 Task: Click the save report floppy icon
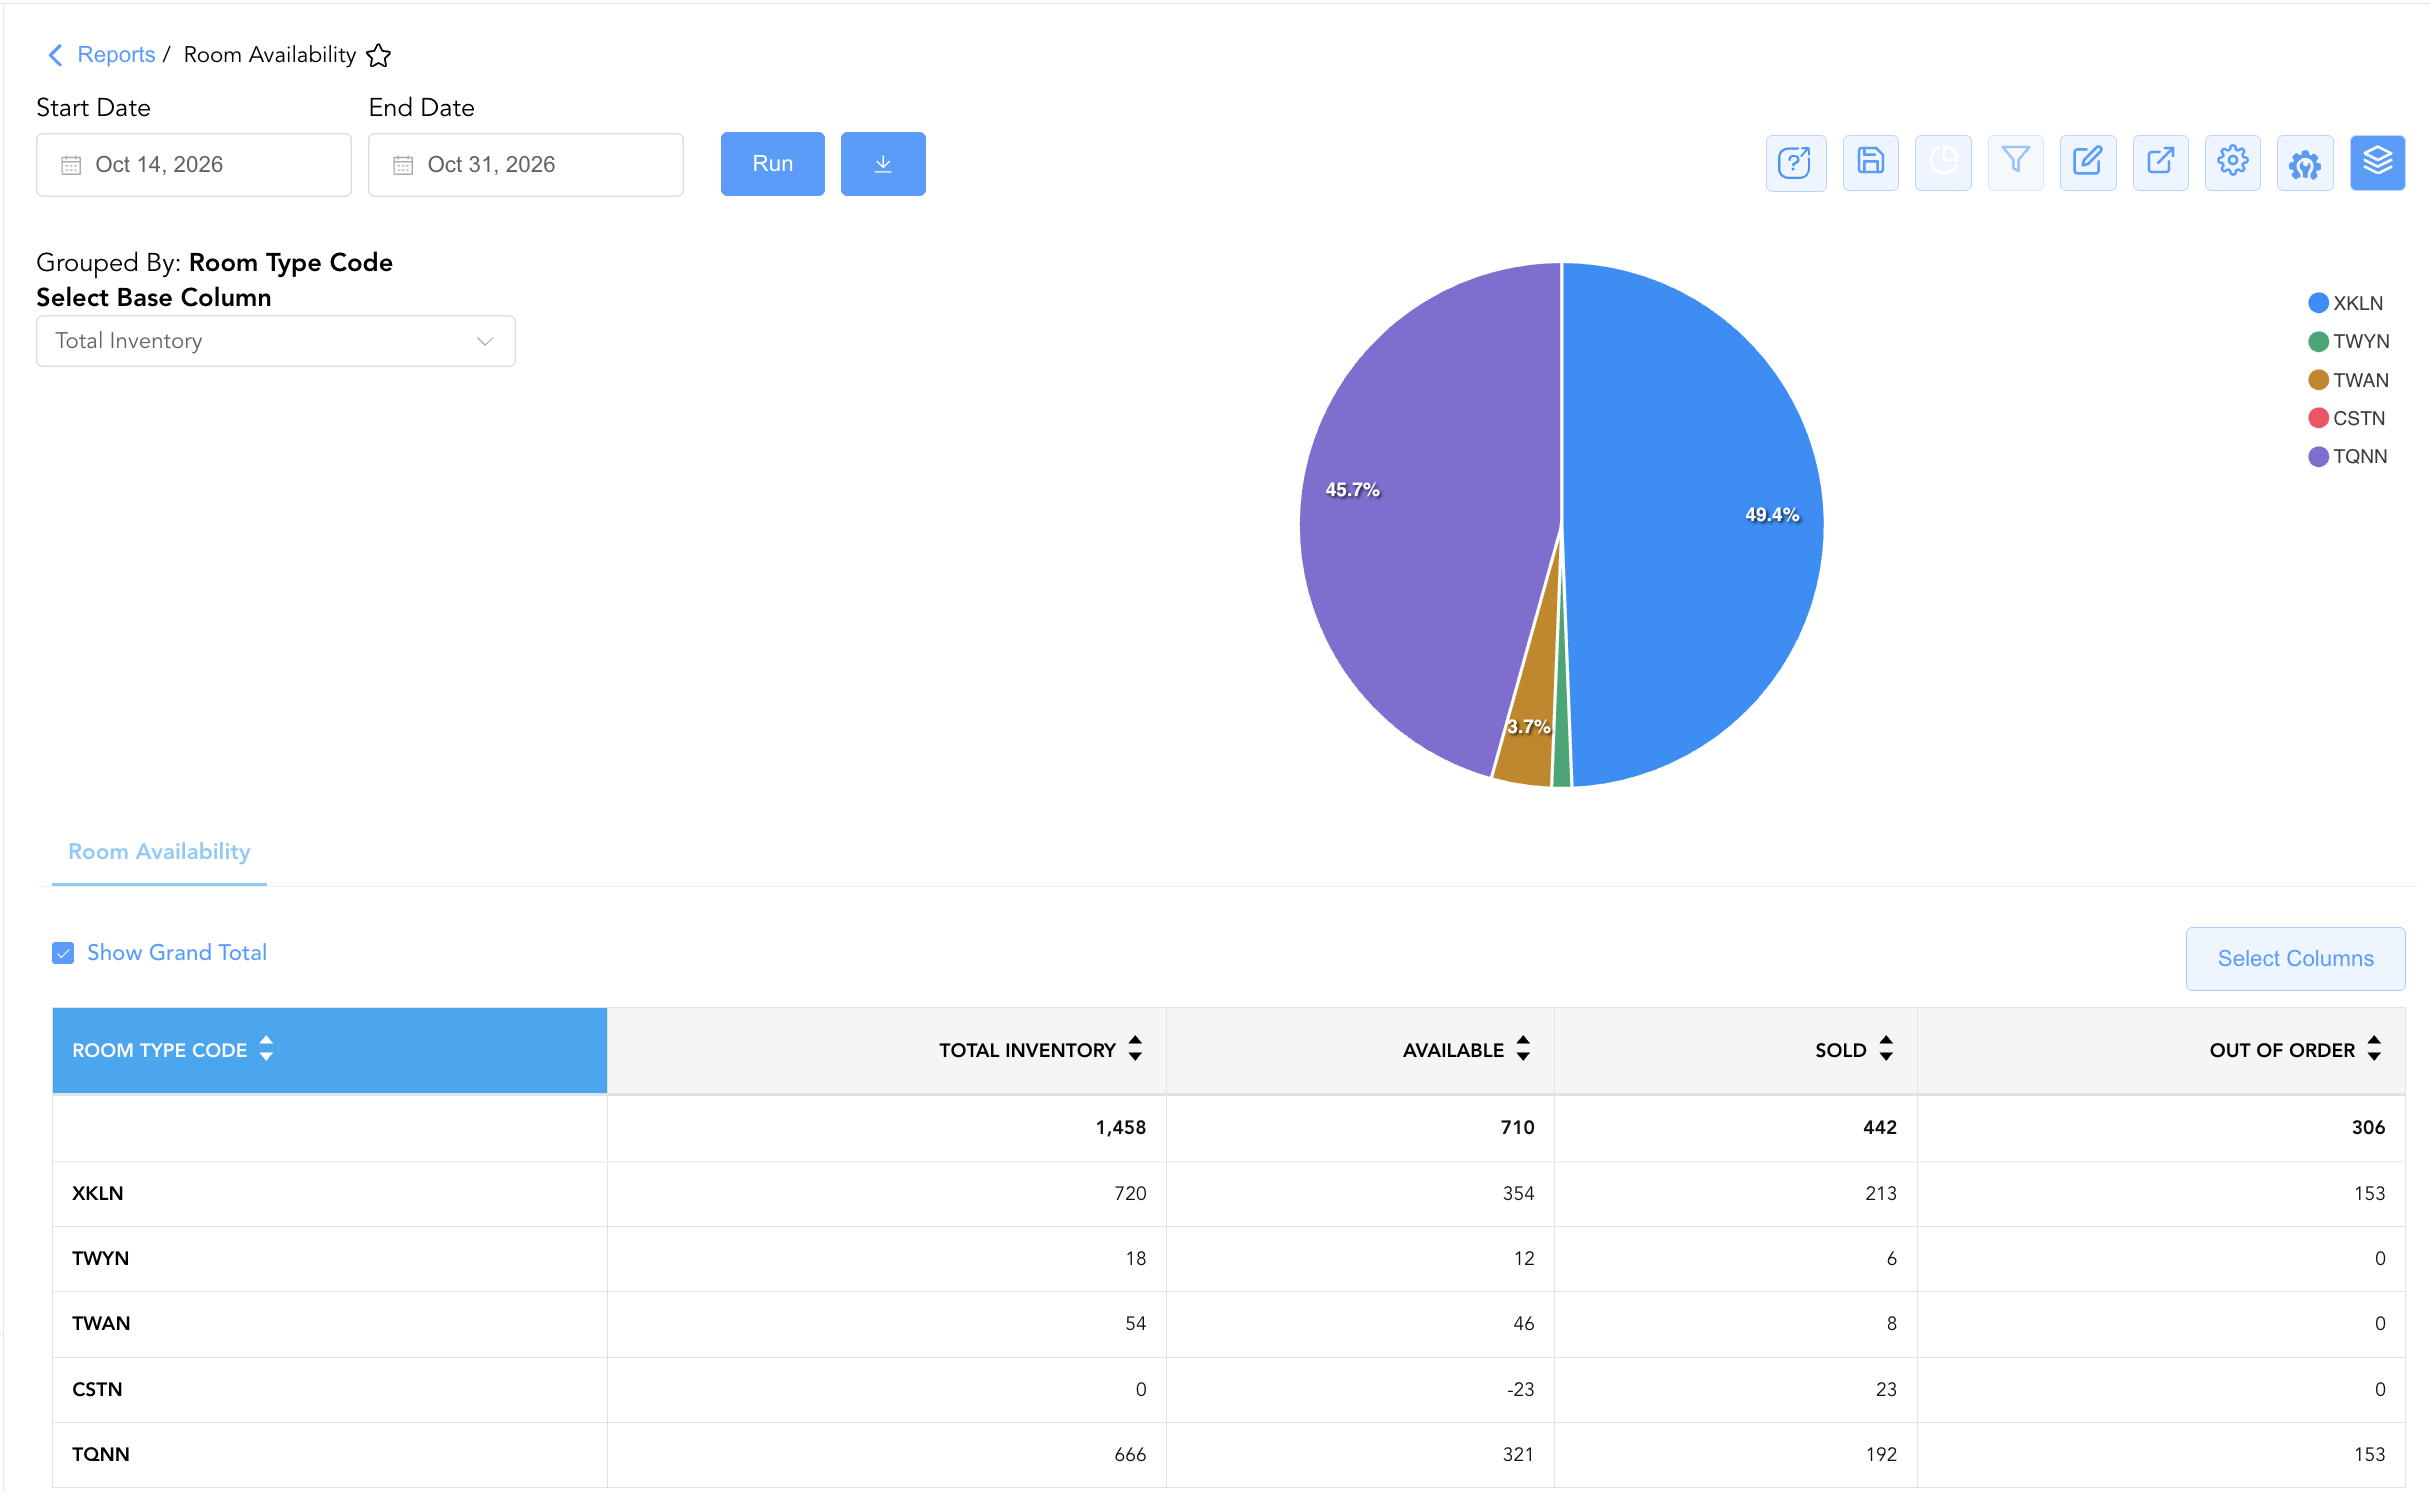[1870, 163]
